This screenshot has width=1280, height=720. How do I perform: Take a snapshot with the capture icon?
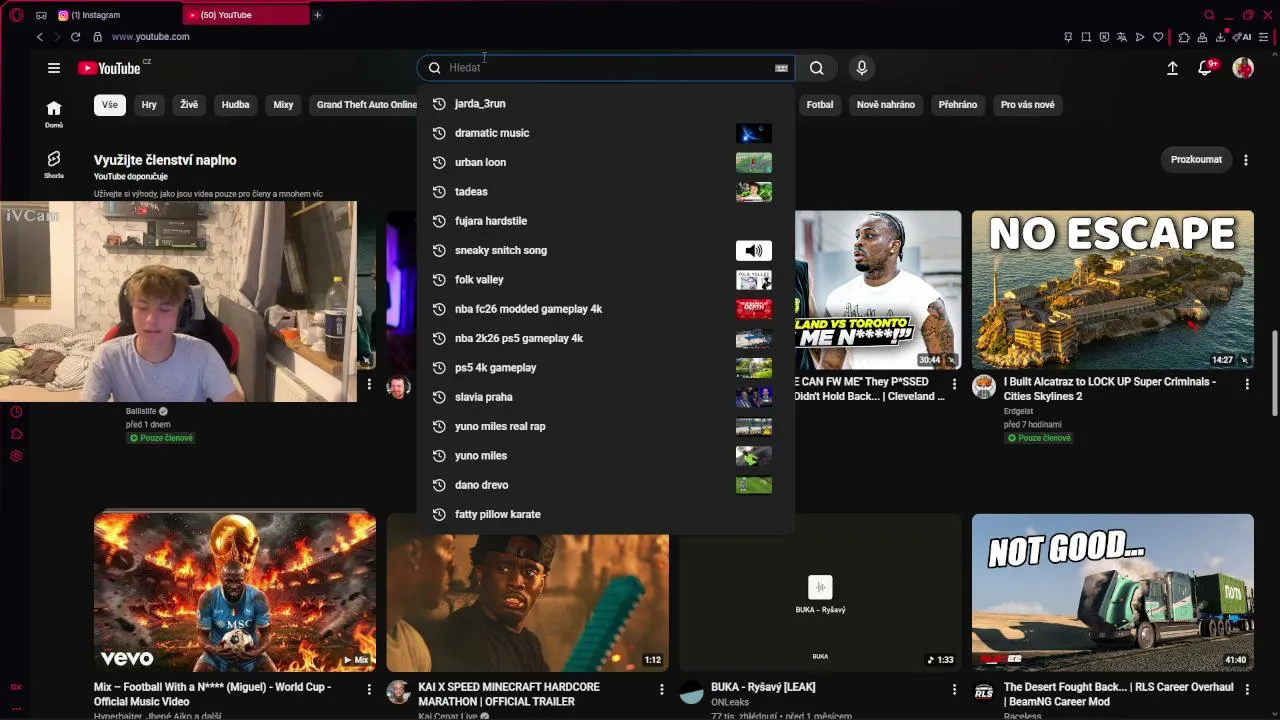pos(1086,37)
